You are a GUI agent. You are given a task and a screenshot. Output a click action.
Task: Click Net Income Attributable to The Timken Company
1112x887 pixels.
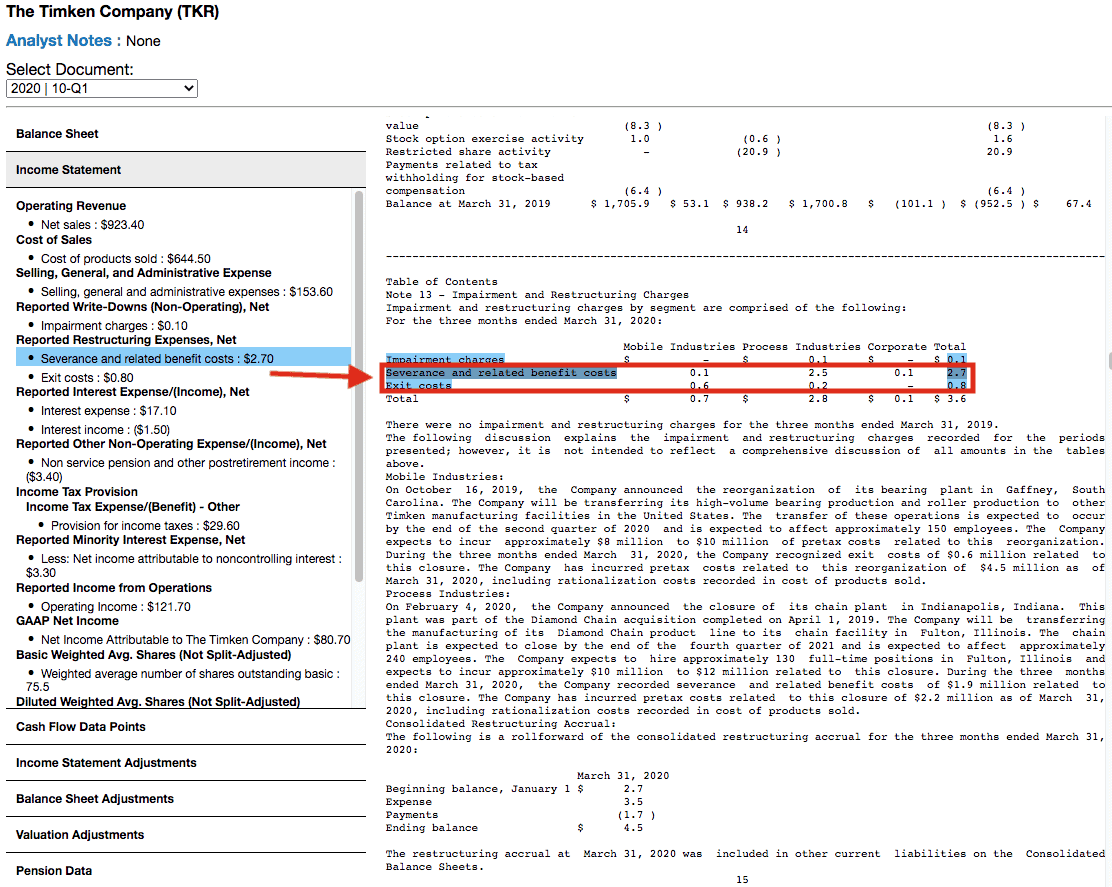coord(195,640)
